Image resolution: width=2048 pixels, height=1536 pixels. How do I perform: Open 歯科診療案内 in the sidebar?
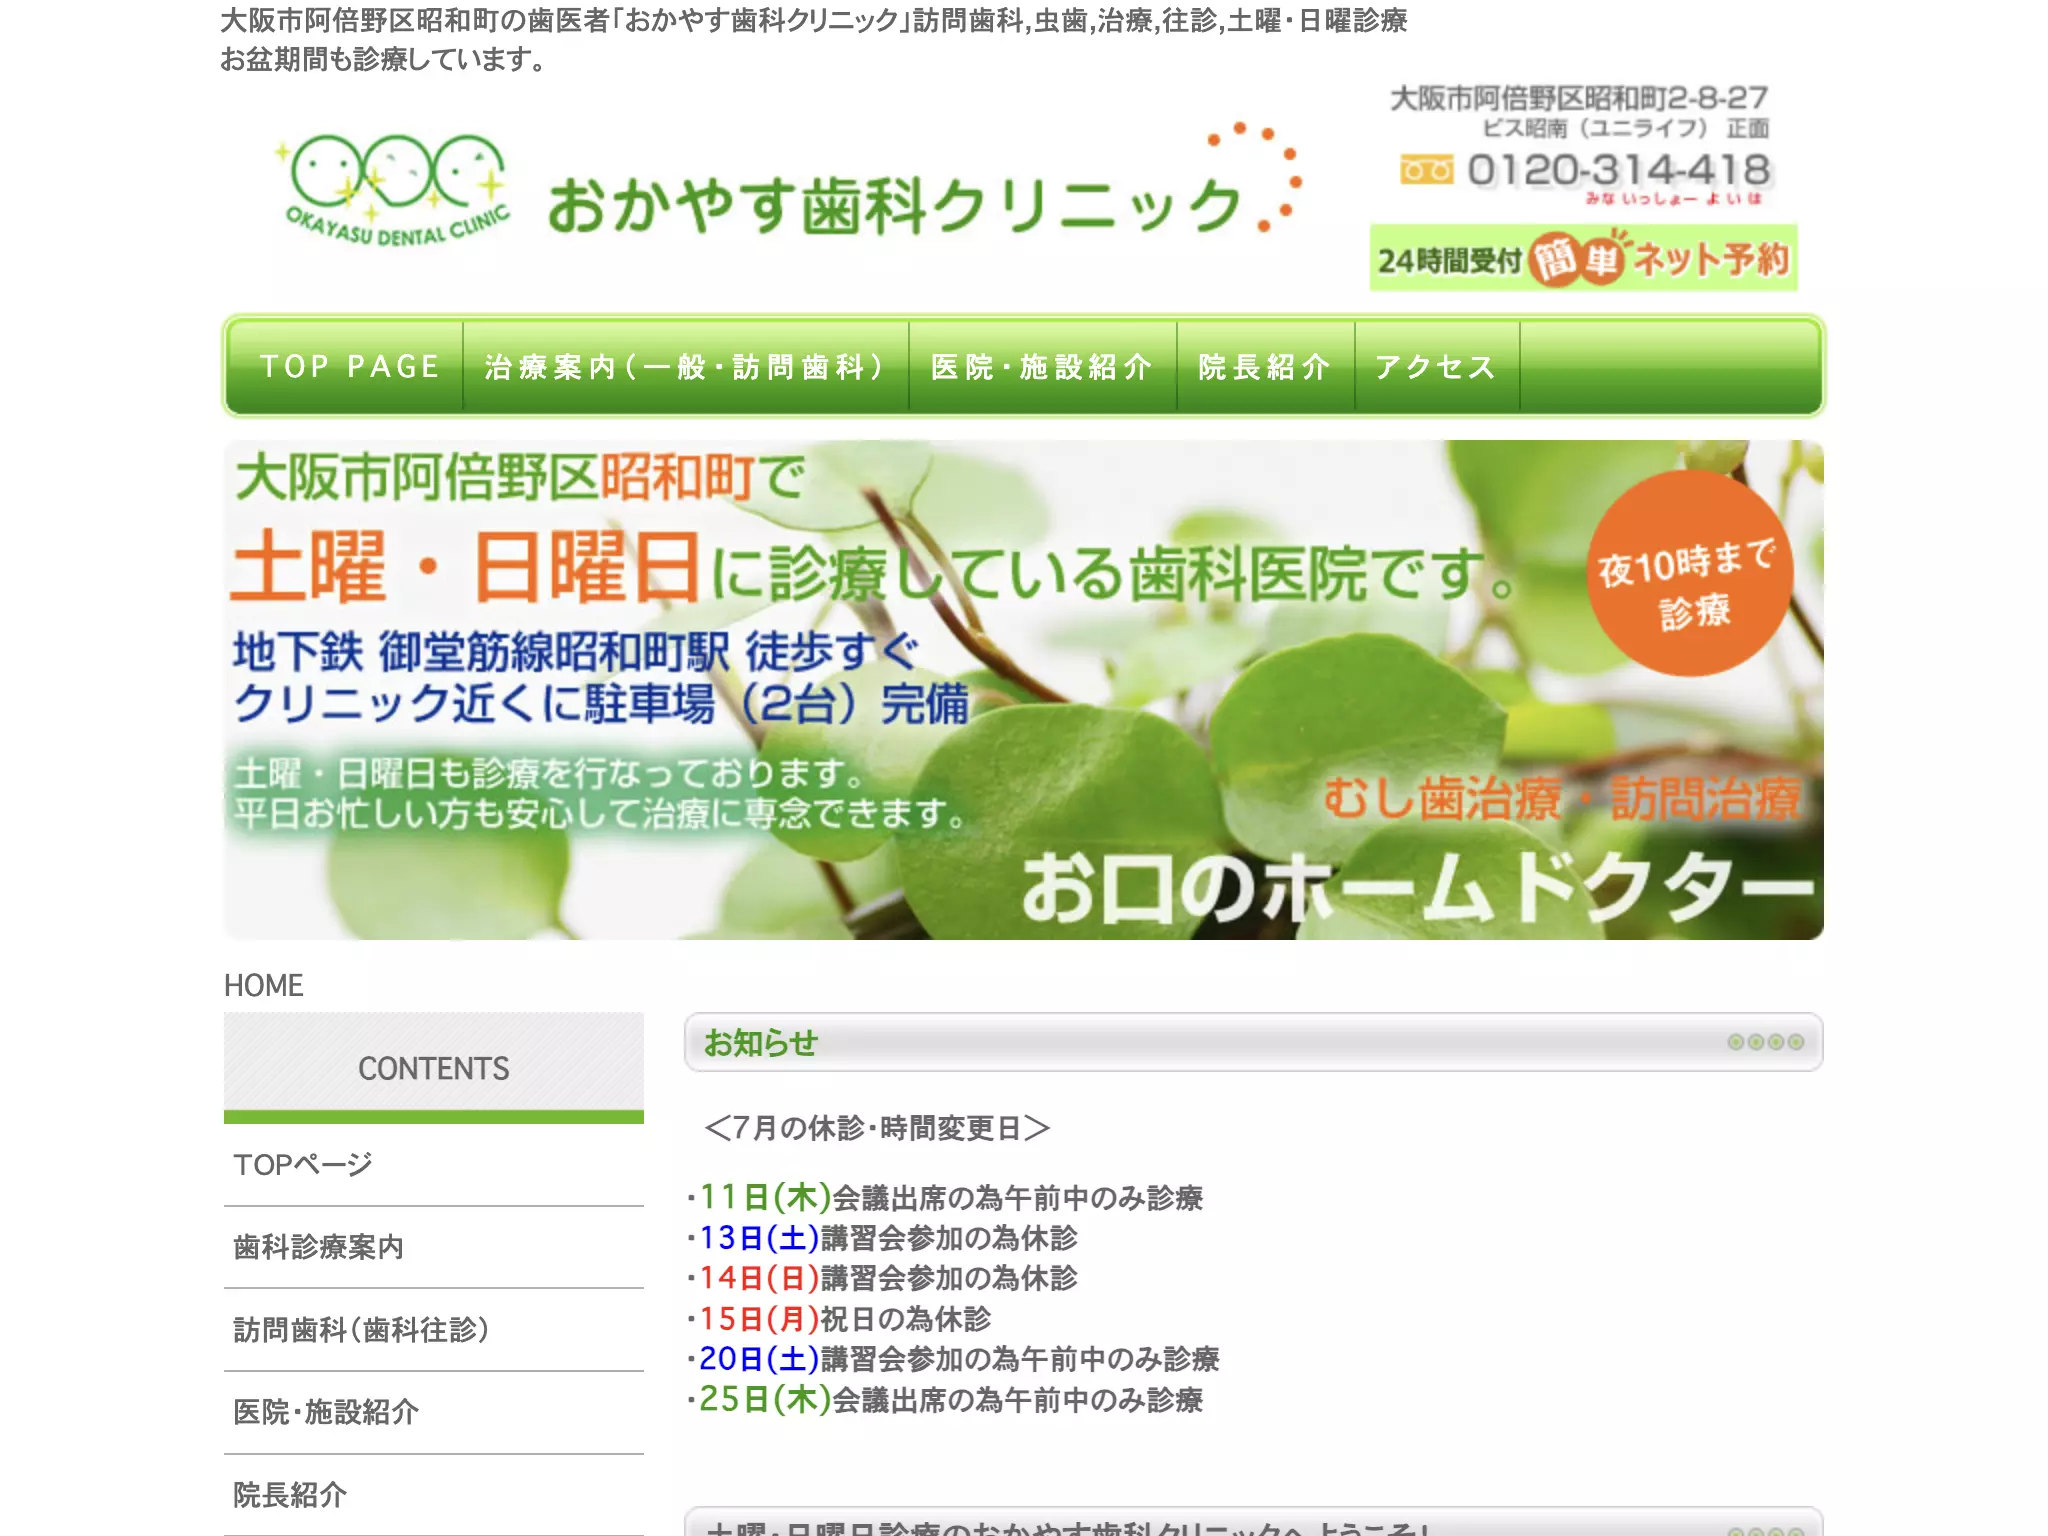433,1247
